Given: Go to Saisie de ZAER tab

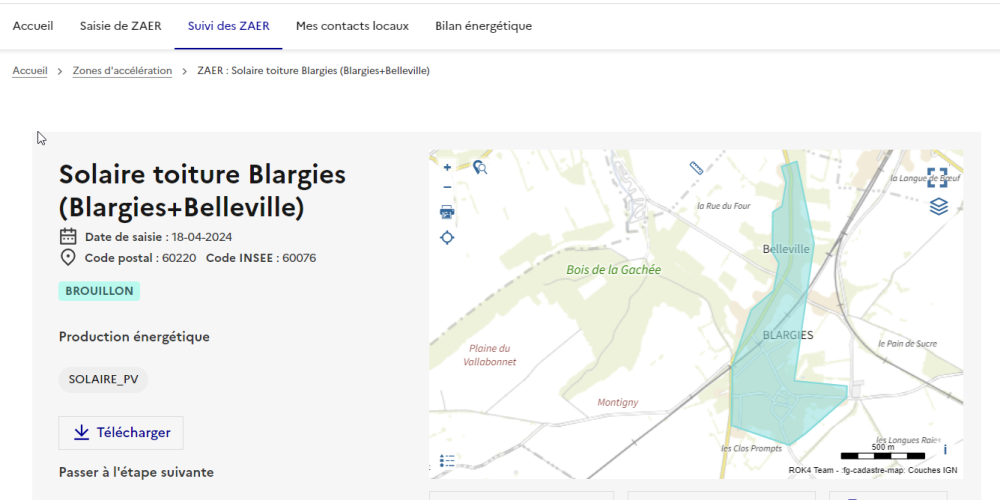Looking at the screenshot, I should (120, 26).
